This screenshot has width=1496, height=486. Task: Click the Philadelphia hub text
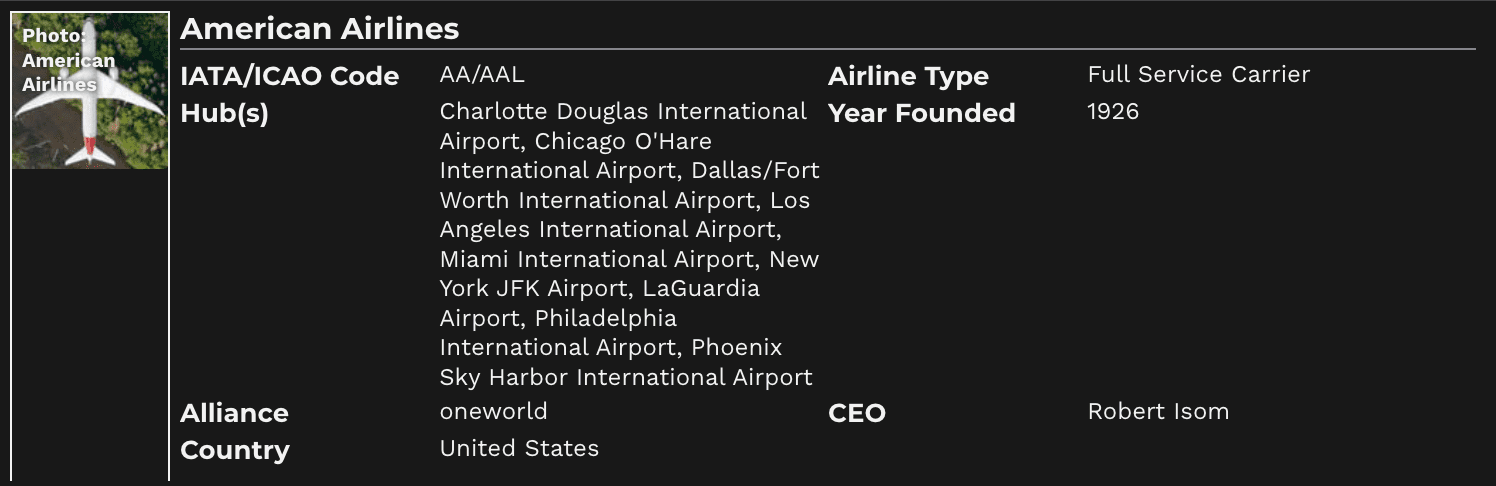coord(606,318)
